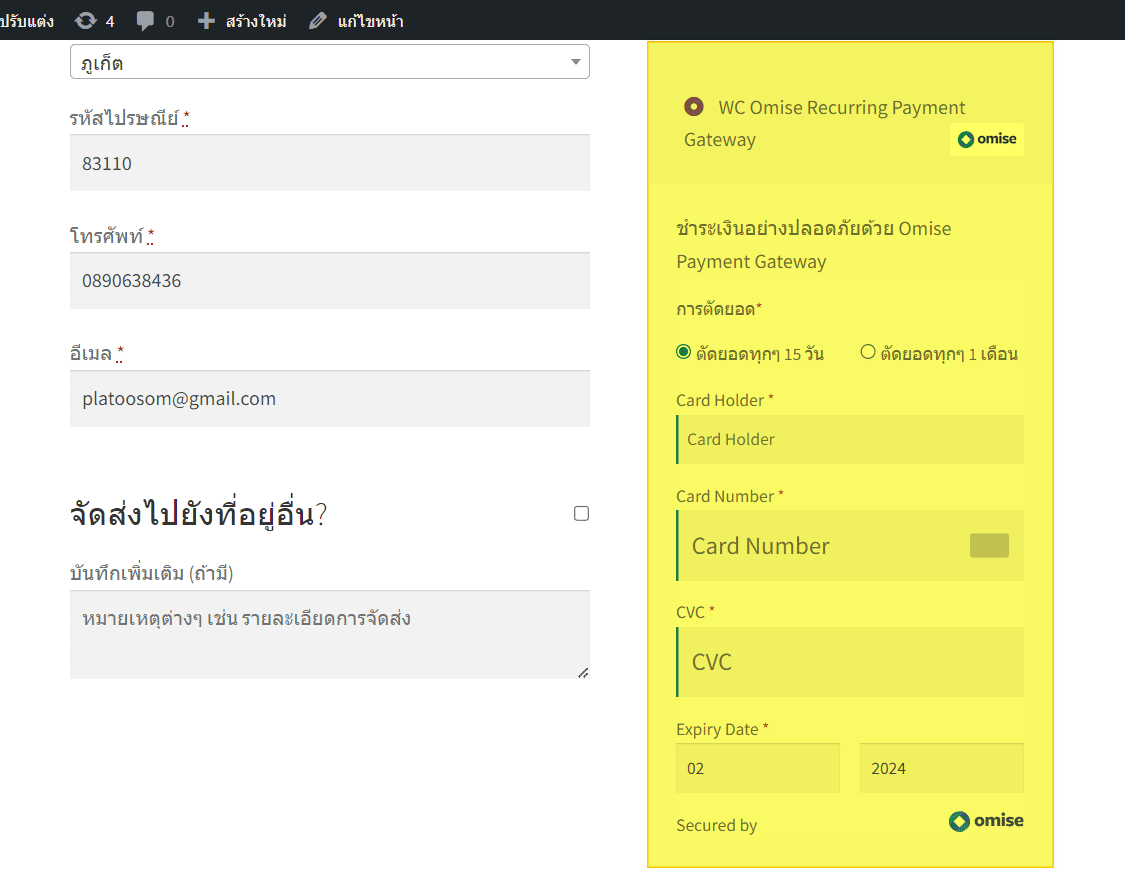Choose the 15-day billing cycle option
The height and width of the screenshot is (888, 1125).
pos(684,352)
